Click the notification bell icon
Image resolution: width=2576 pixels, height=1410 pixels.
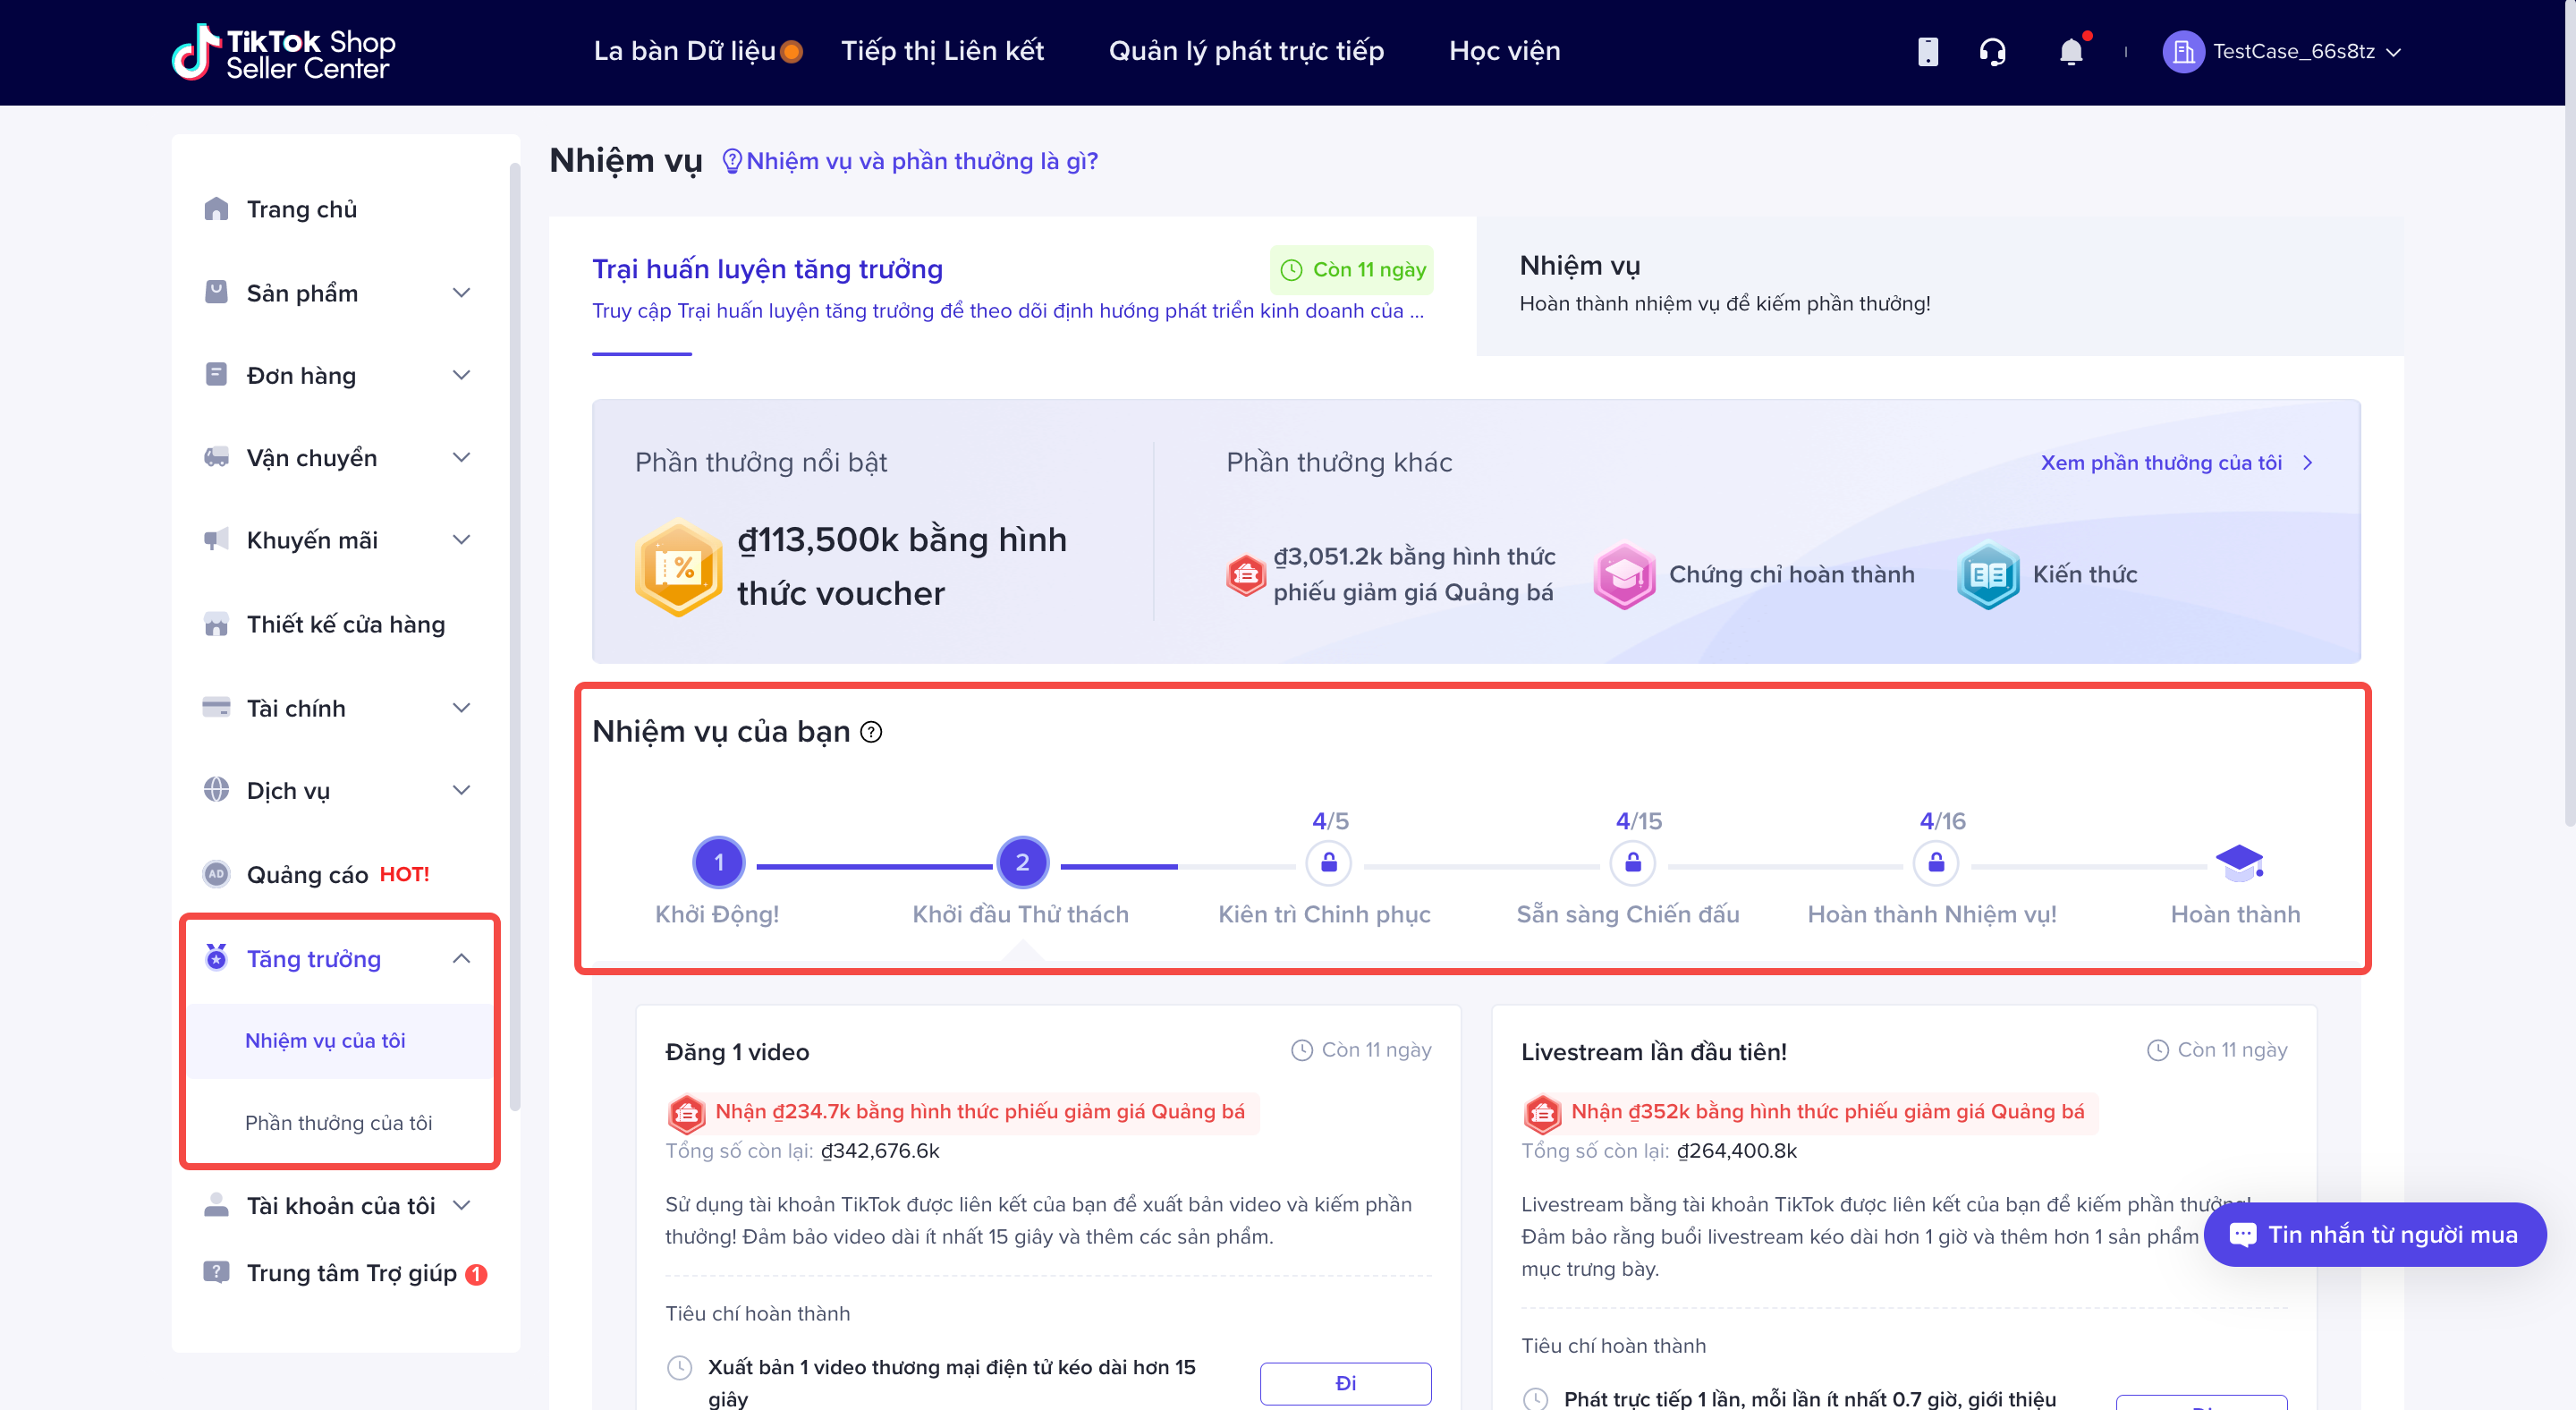(2071, 51)
